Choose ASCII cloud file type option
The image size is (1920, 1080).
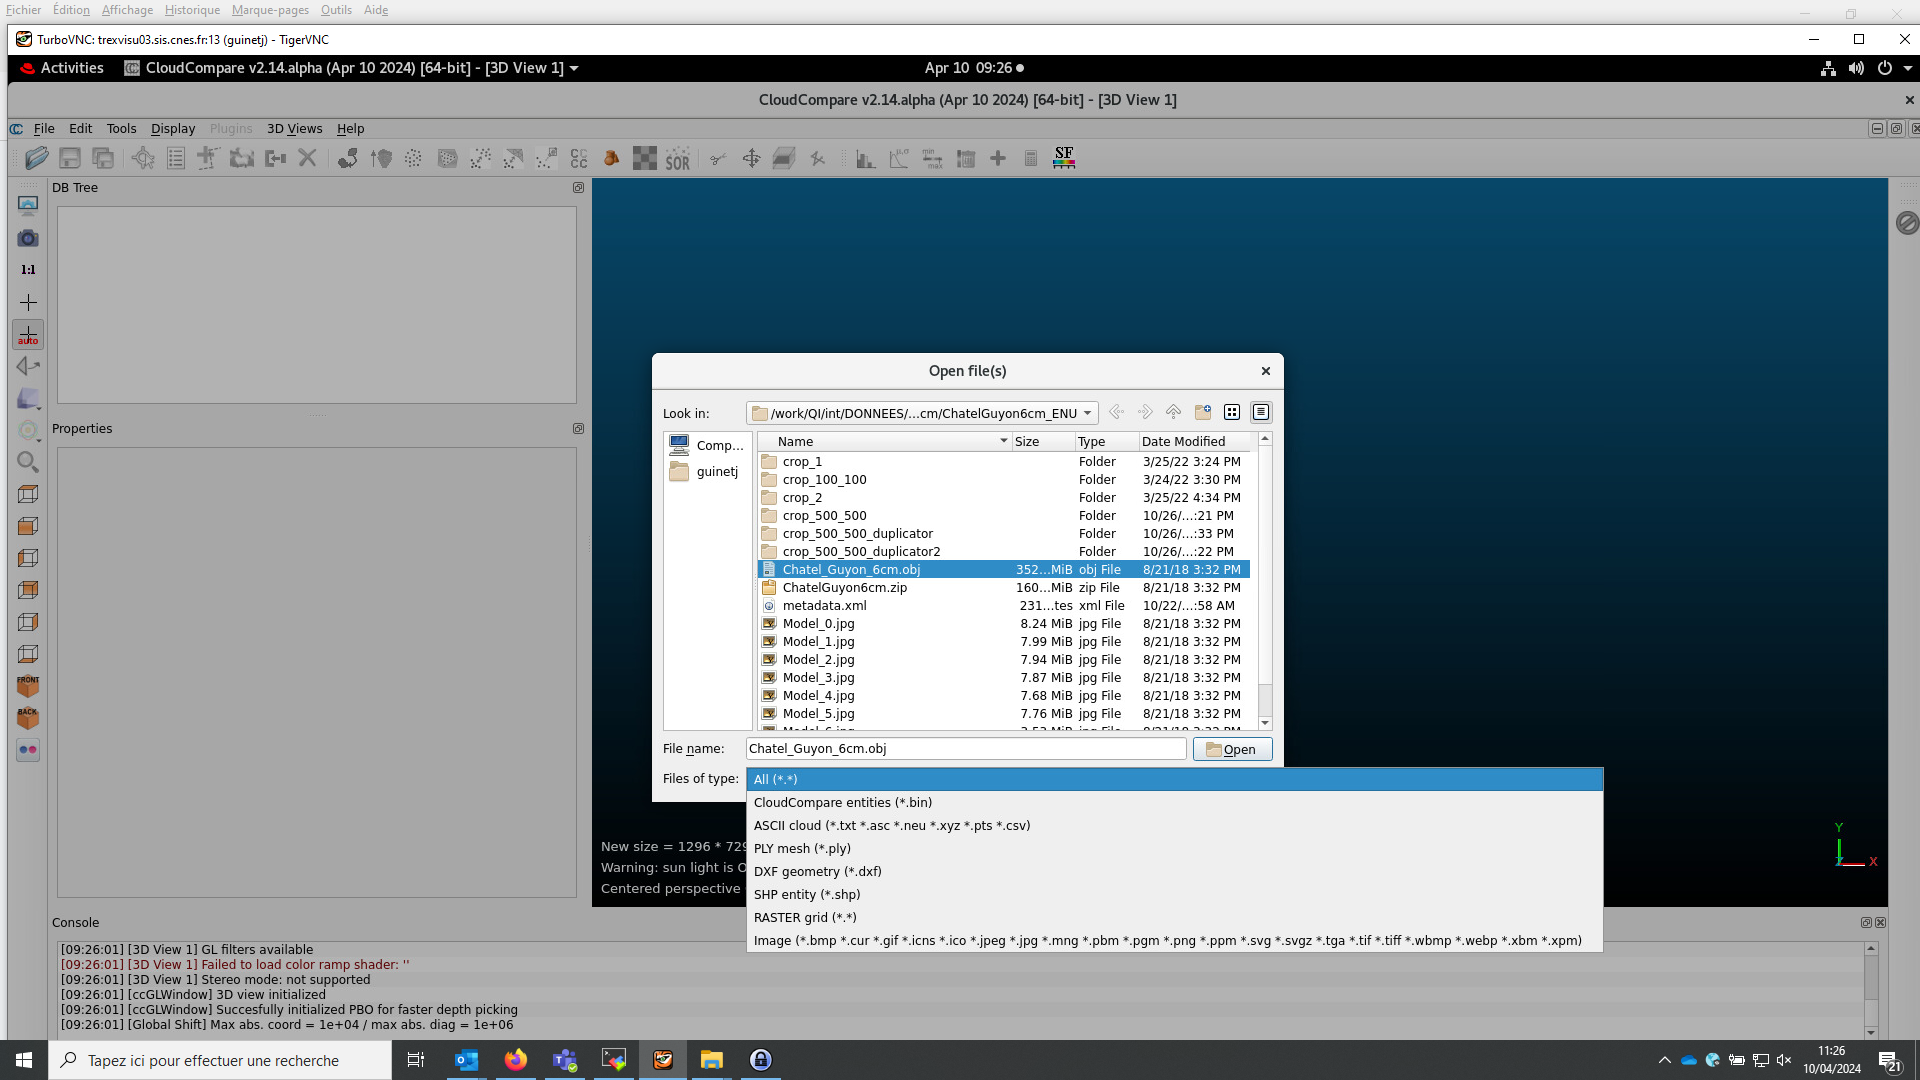pyautogui.click(x=1174, y=825)
